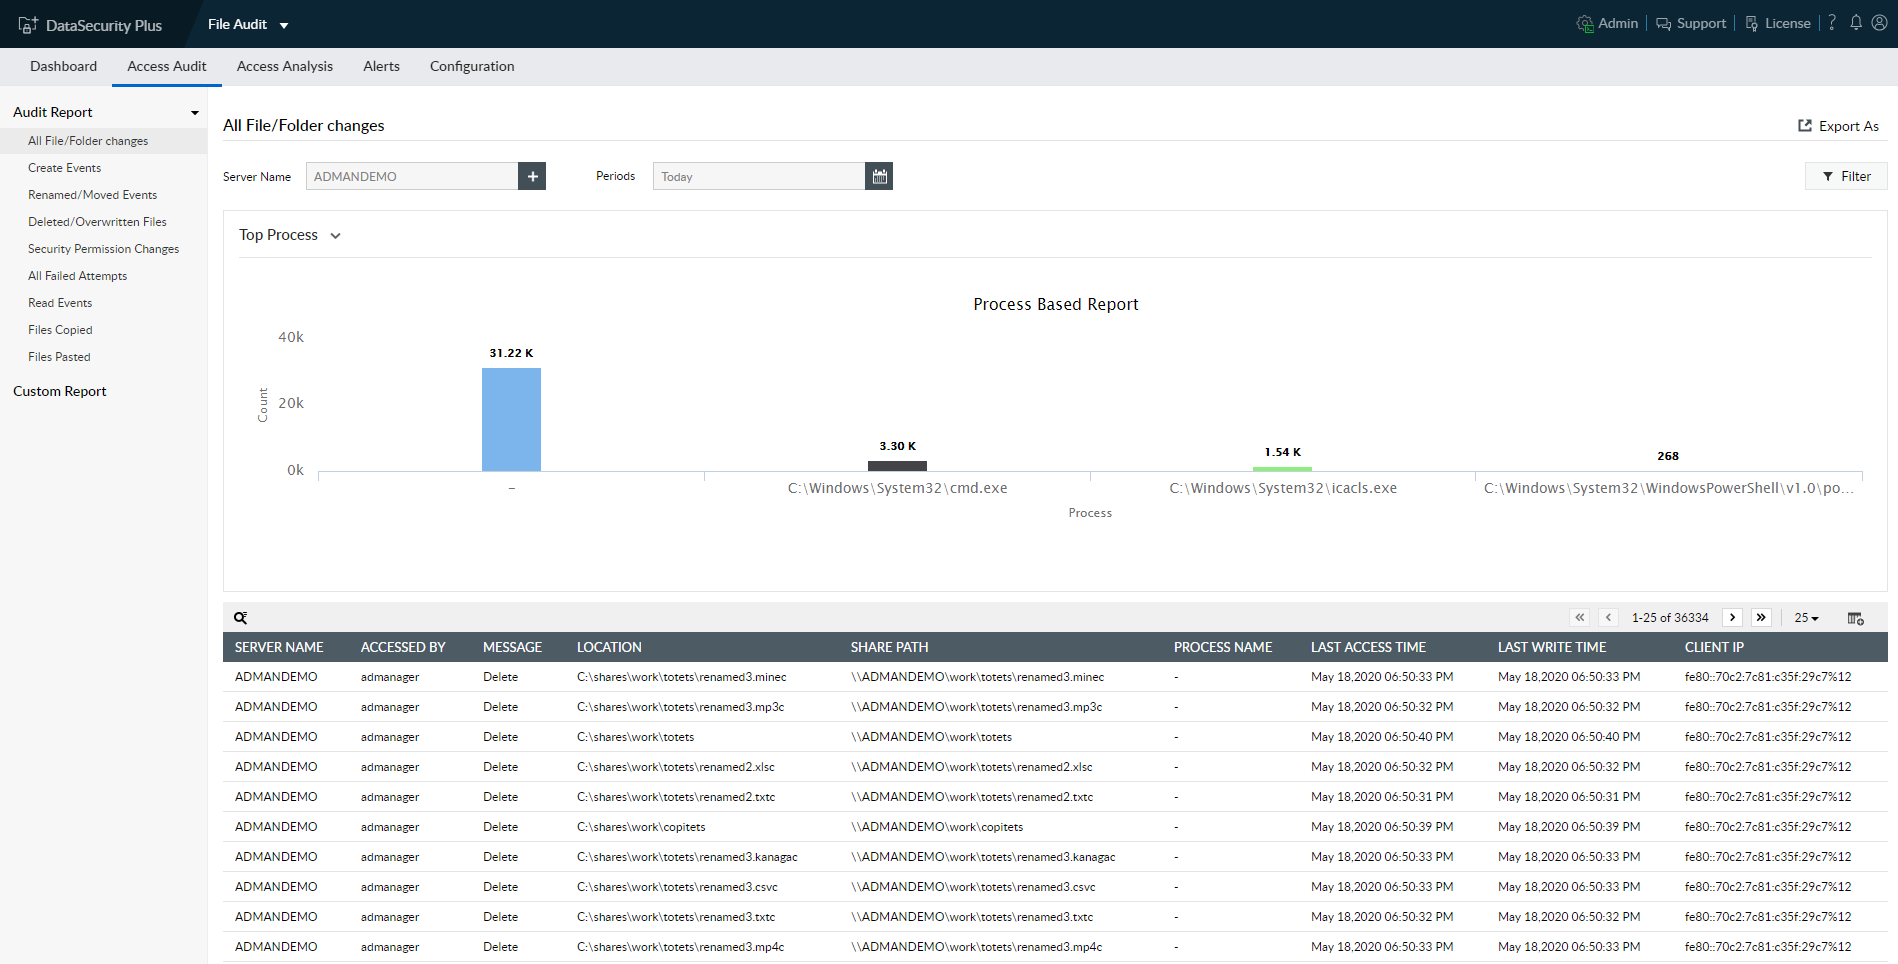Viewport: 1898px width, 964px height.
Task: Go to the next results page
Action: point(1733,618)
